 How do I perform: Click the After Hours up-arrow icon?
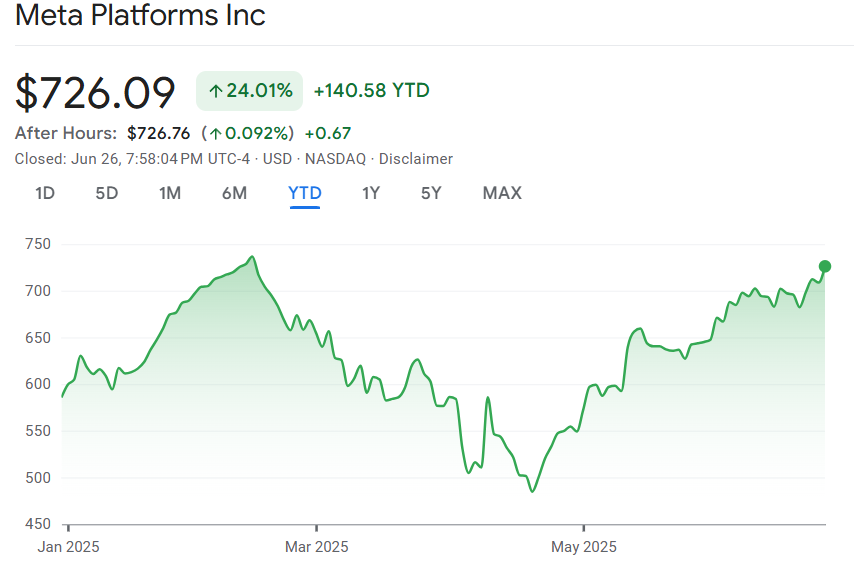point(215,133)
